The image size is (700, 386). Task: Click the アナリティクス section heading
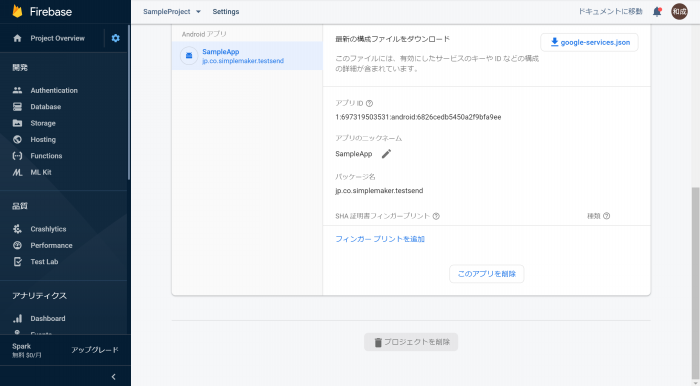point(40,296)
